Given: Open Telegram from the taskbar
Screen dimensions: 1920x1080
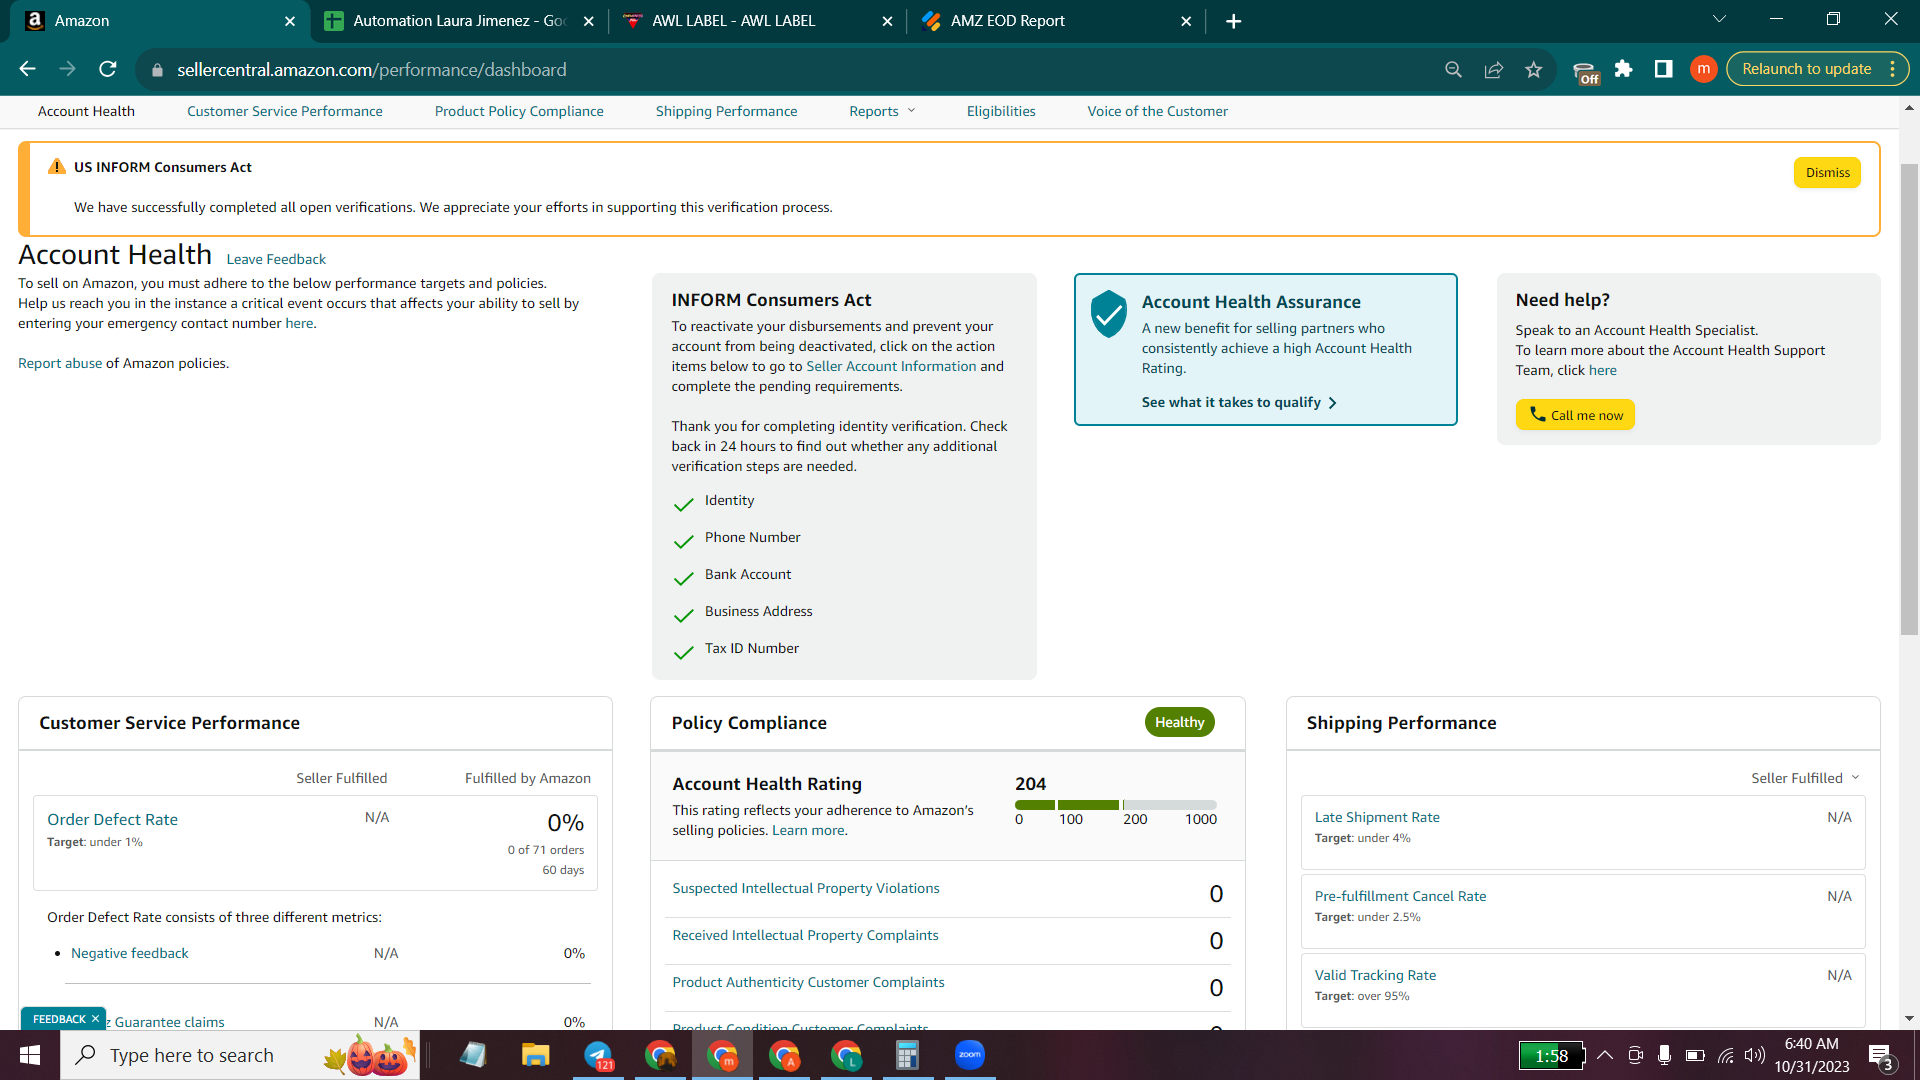Looking at the screenshot, I should click(x=598, y=1055).
